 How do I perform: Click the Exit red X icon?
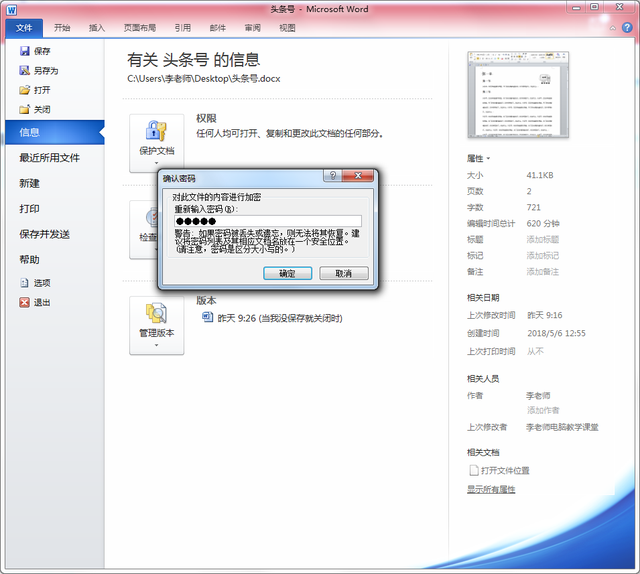(24, 302)
